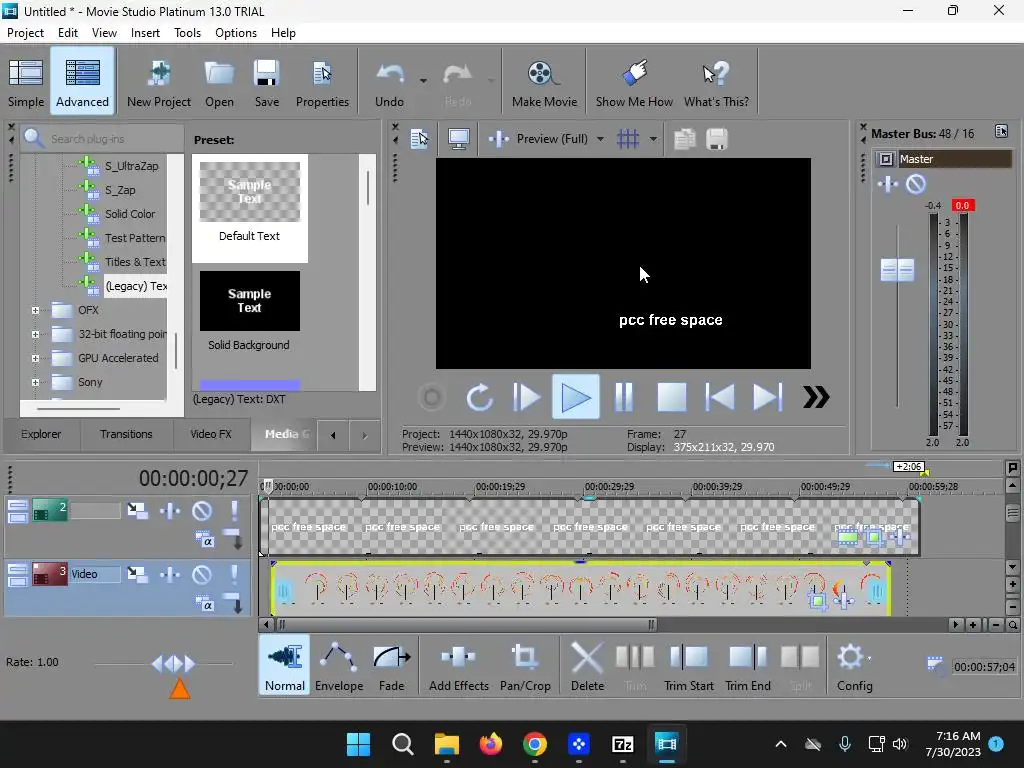
Task: Mute the Video track 3
Action: [202, 575]
